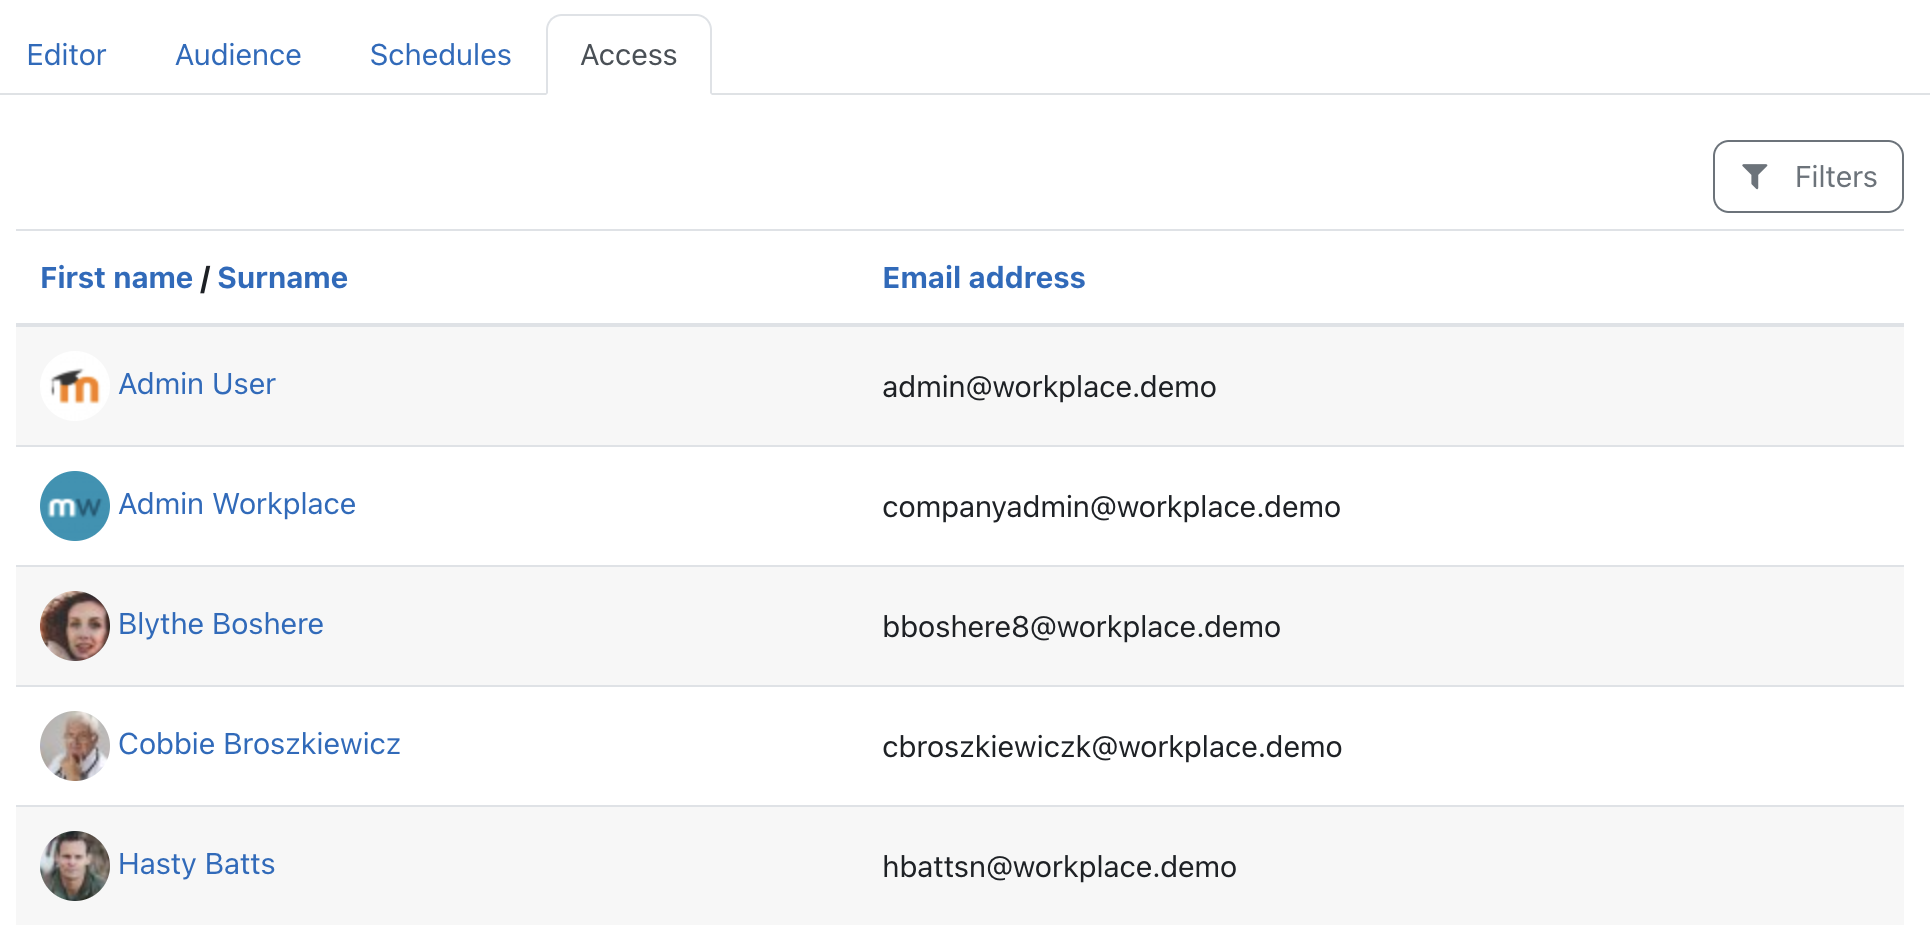Click the hbattsn@workplace.demo email cell
Screen dimensions: 1932x930
(x=1059, y=867)
